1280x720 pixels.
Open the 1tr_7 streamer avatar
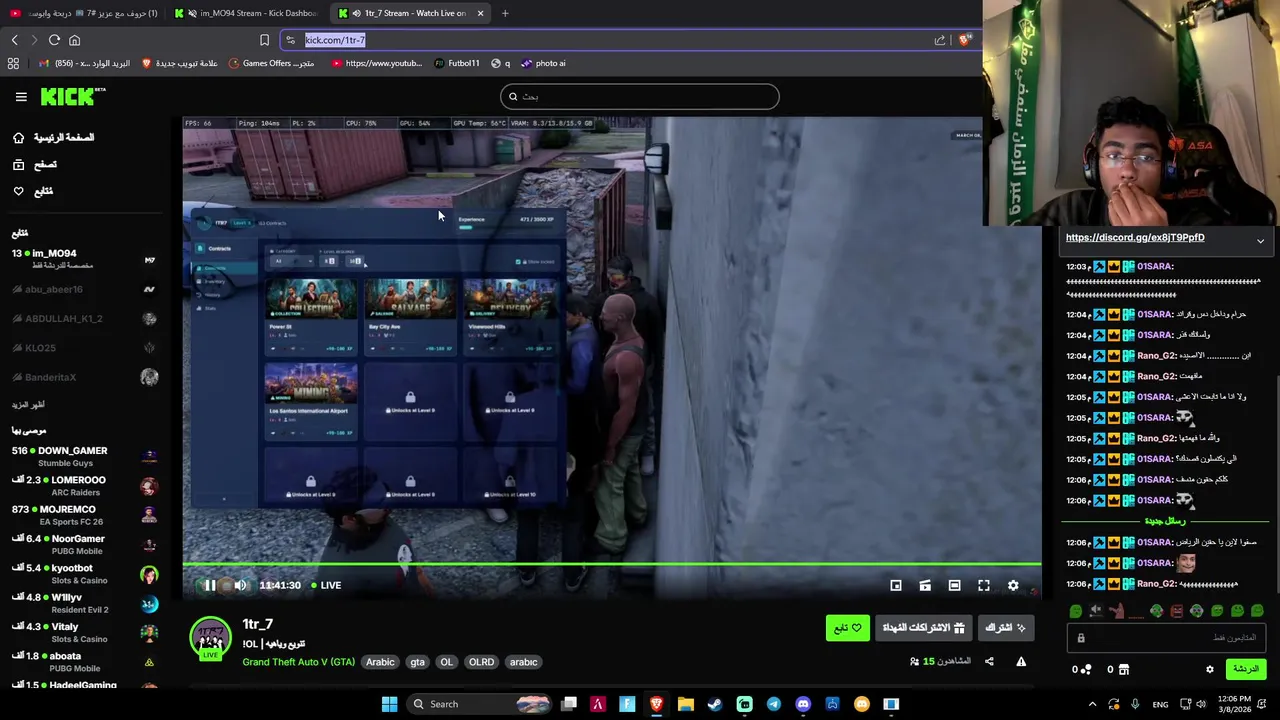[210, 638]
